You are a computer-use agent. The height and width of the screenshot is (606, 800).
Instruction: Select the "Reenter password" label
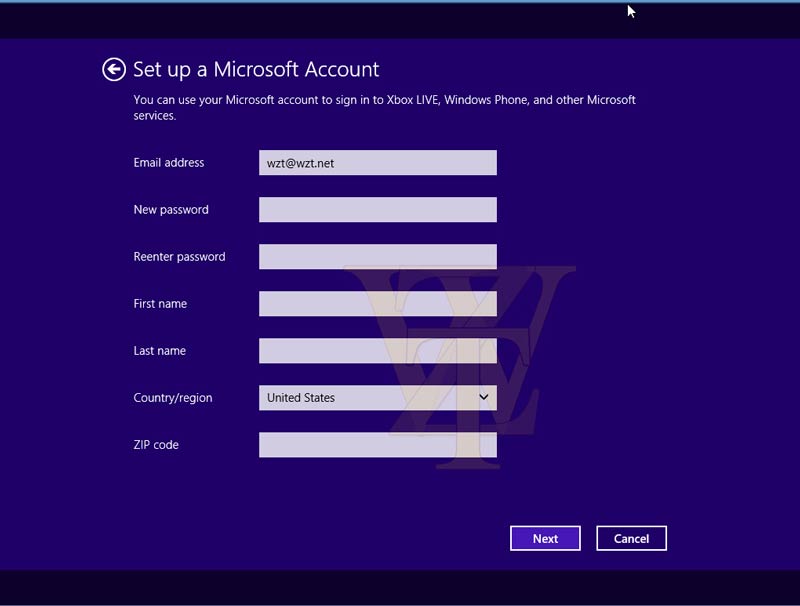(x=179, y=257)
